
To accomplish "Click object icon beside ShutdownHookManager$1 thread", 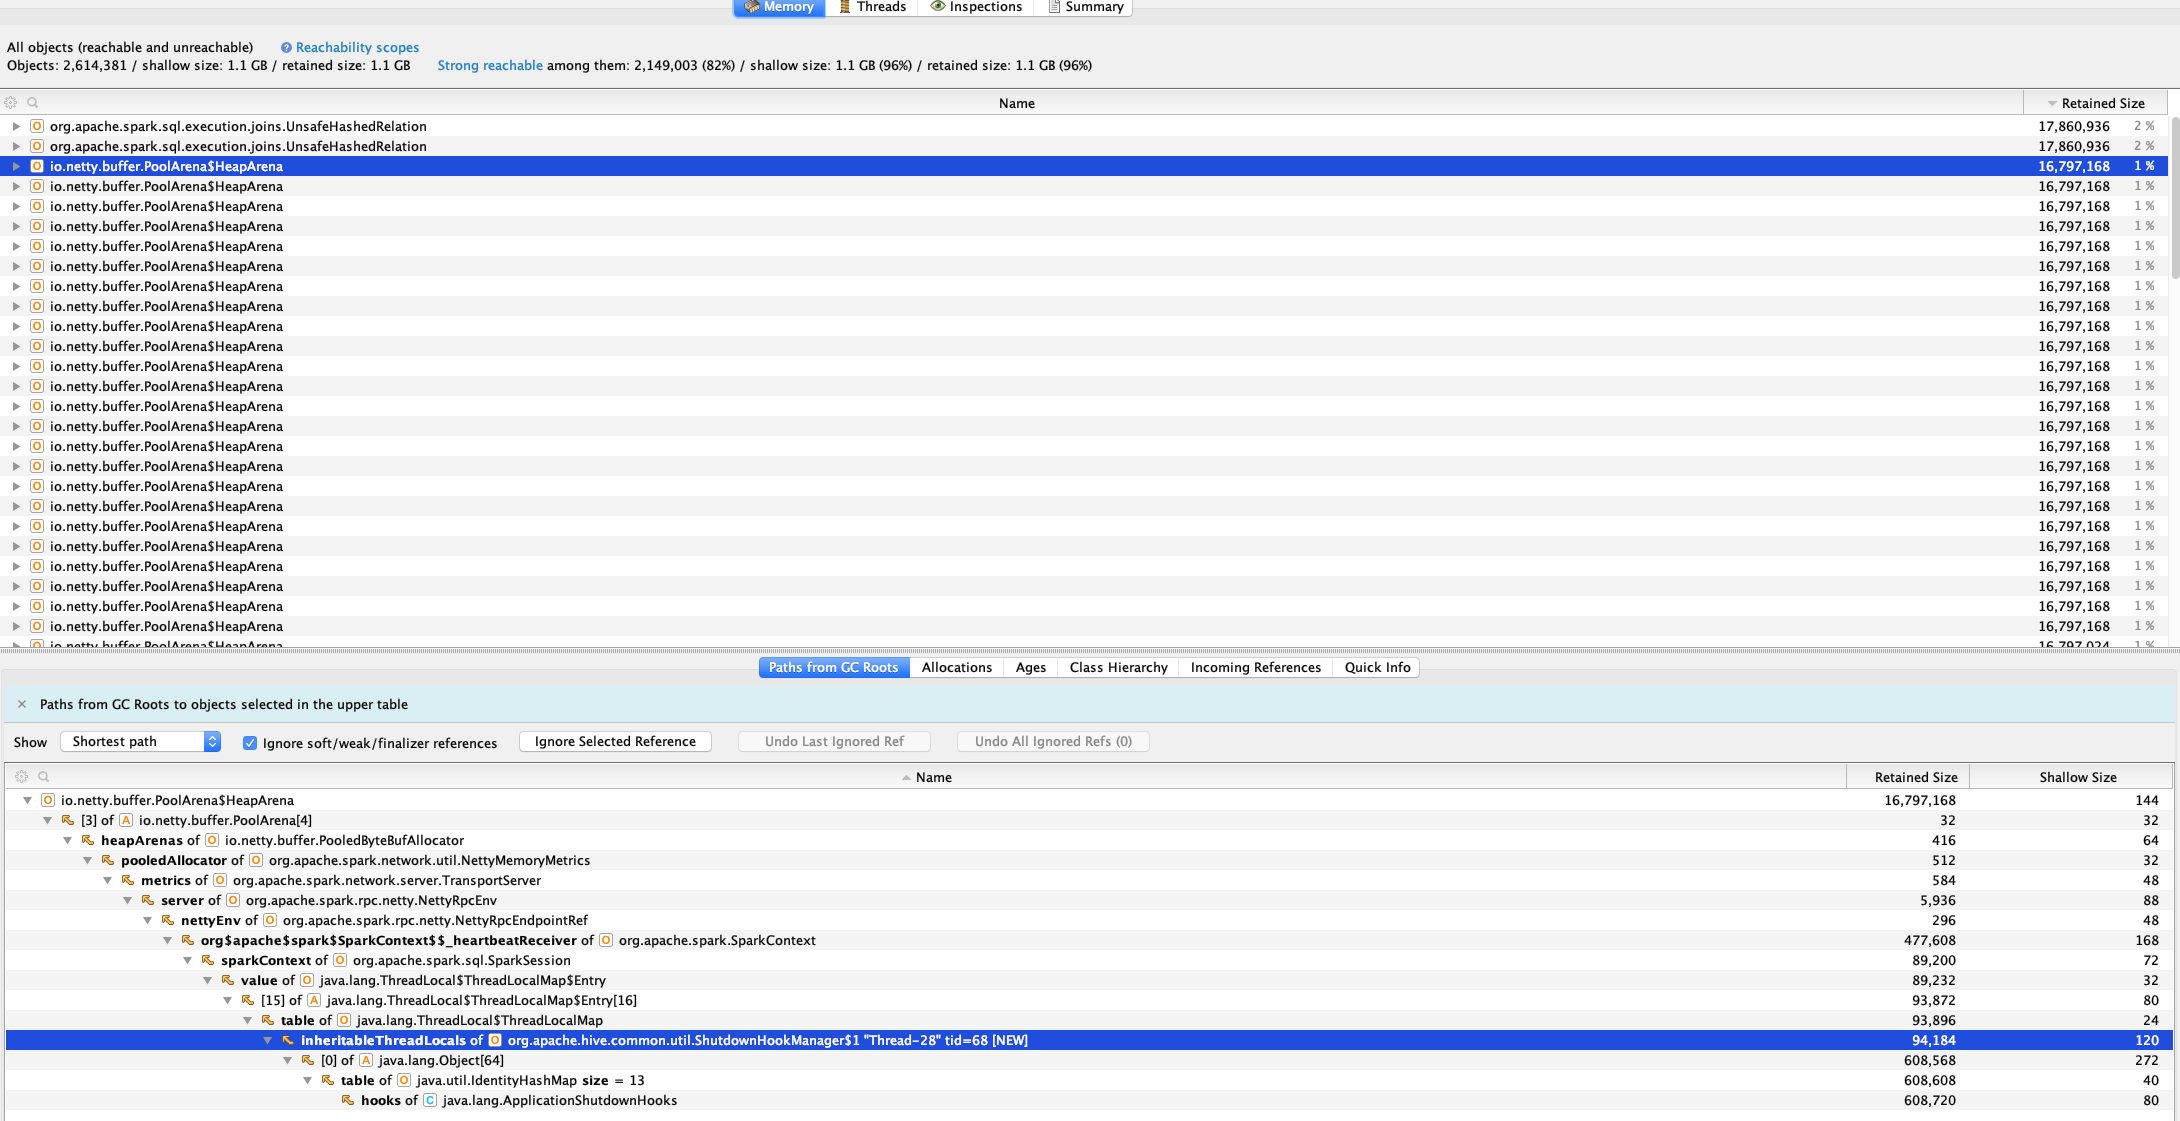I will [495, 1040].
